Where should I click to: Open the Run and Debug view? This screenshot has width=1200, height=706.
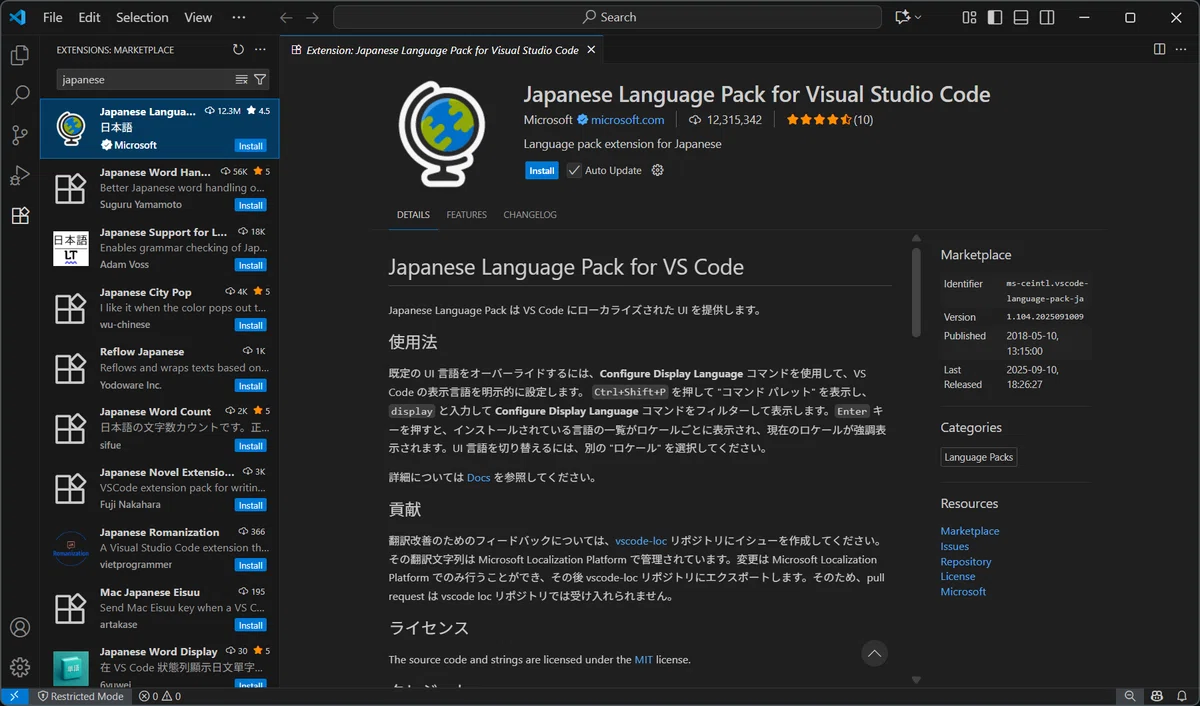click(20, 175)
